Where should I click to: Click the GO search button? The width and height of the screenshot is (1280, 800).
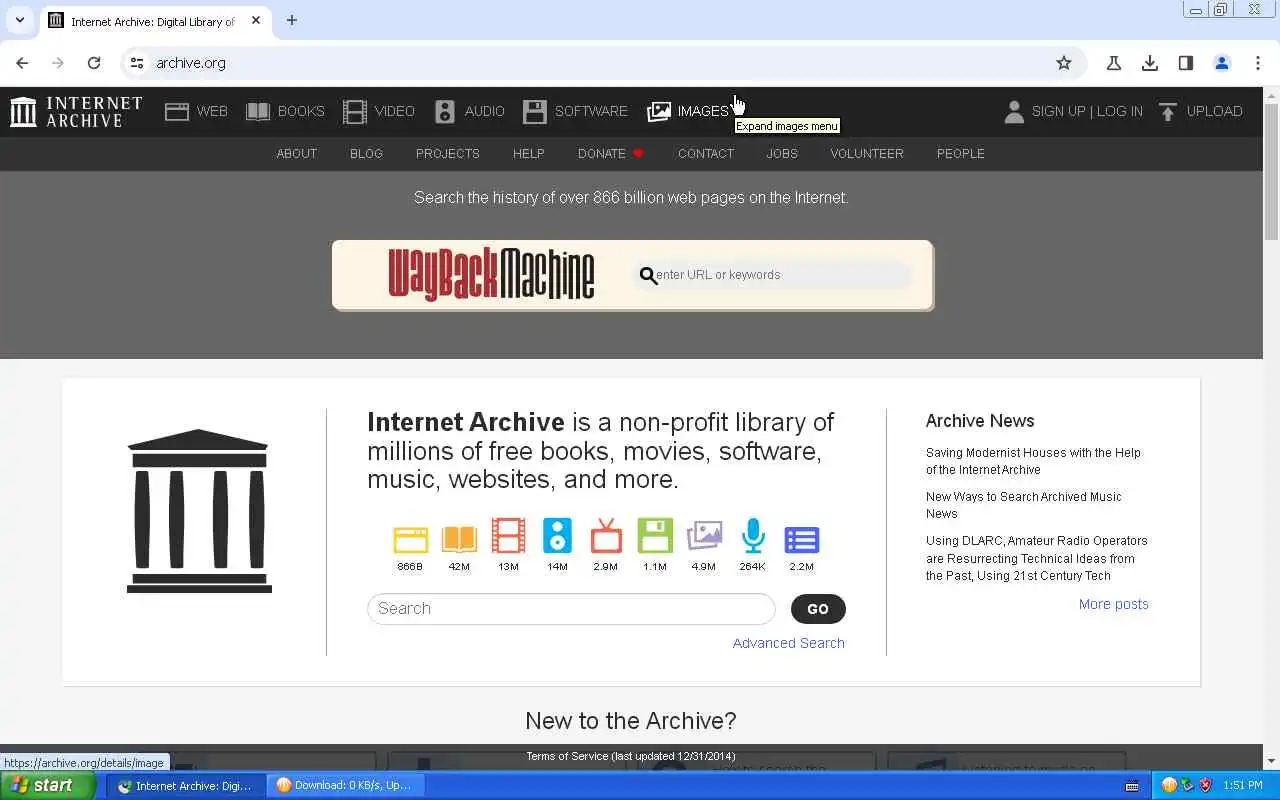click(818, 609)
